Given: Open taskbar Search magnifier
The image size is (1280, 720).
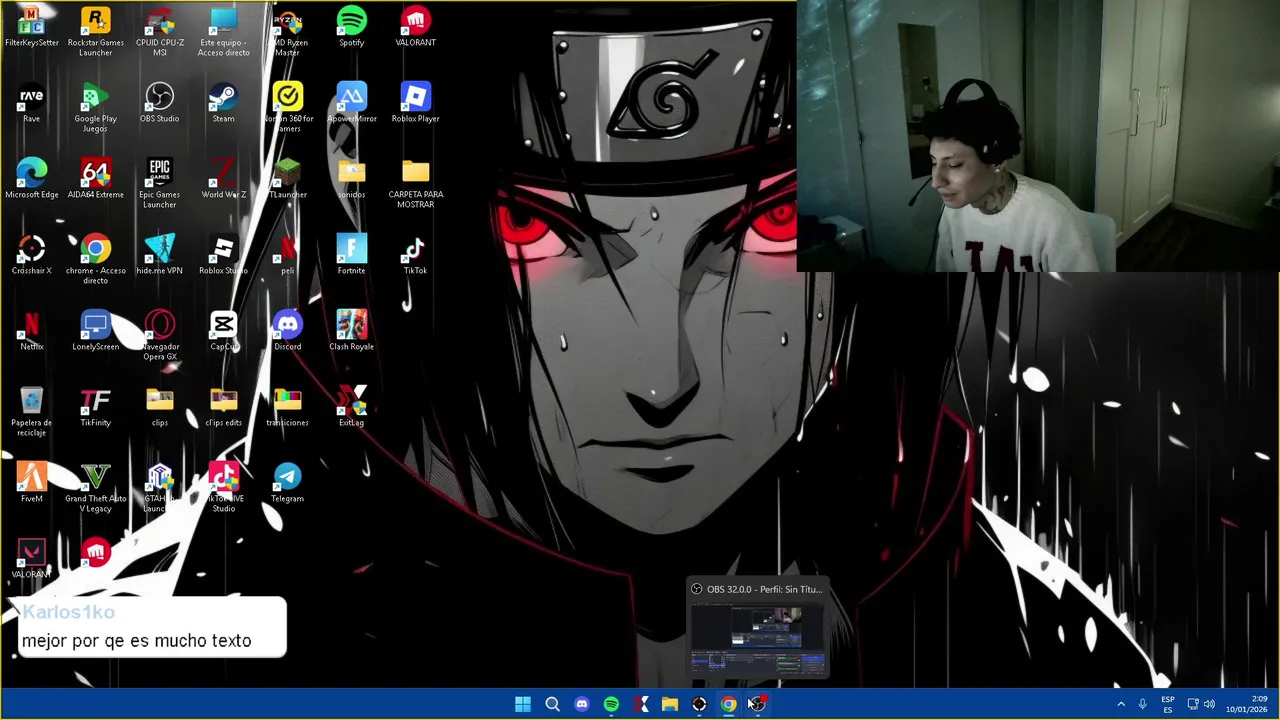Looking at the screenshot, I should (x=552, y=704).
